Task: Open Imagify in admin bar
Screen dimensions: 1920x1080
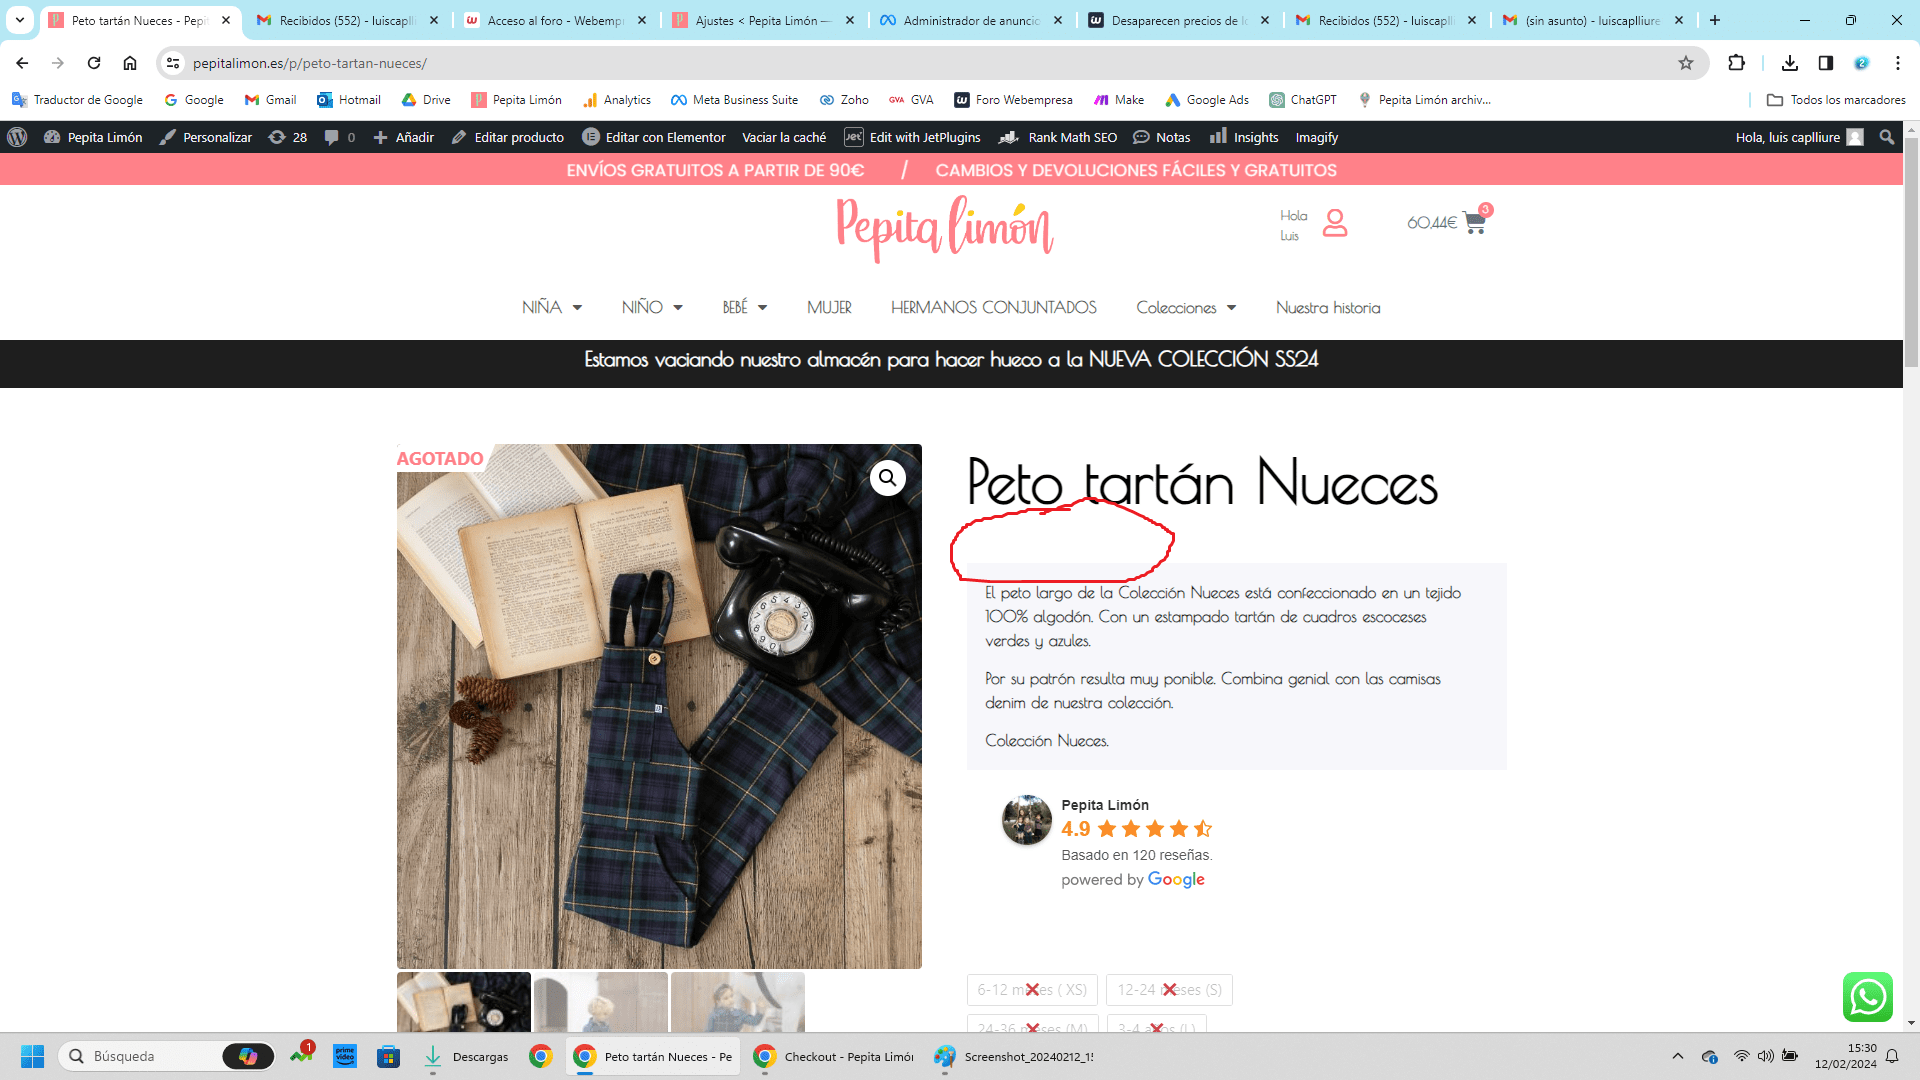Action: point(1316,137)
